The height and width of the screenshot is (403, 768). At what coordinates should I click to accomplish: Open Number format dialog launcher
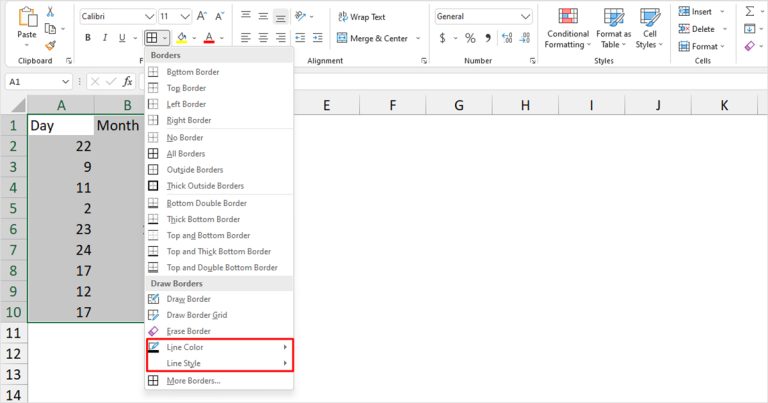pos(532,61)
